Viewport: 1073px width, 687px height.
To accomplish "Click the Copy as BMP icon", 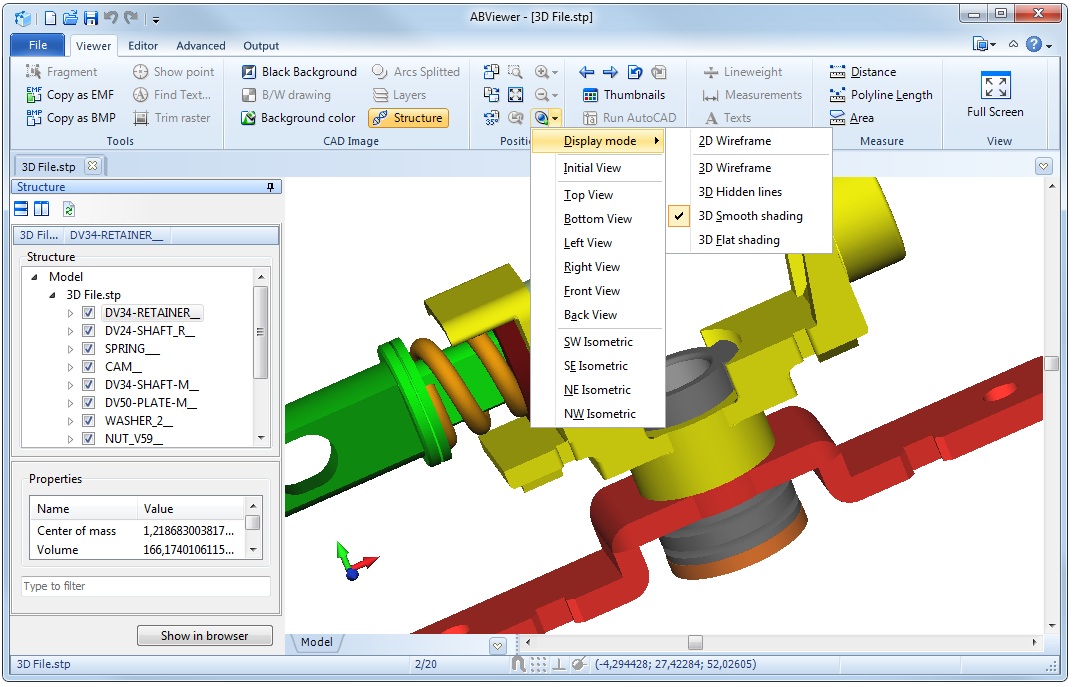I will (69, 117).
